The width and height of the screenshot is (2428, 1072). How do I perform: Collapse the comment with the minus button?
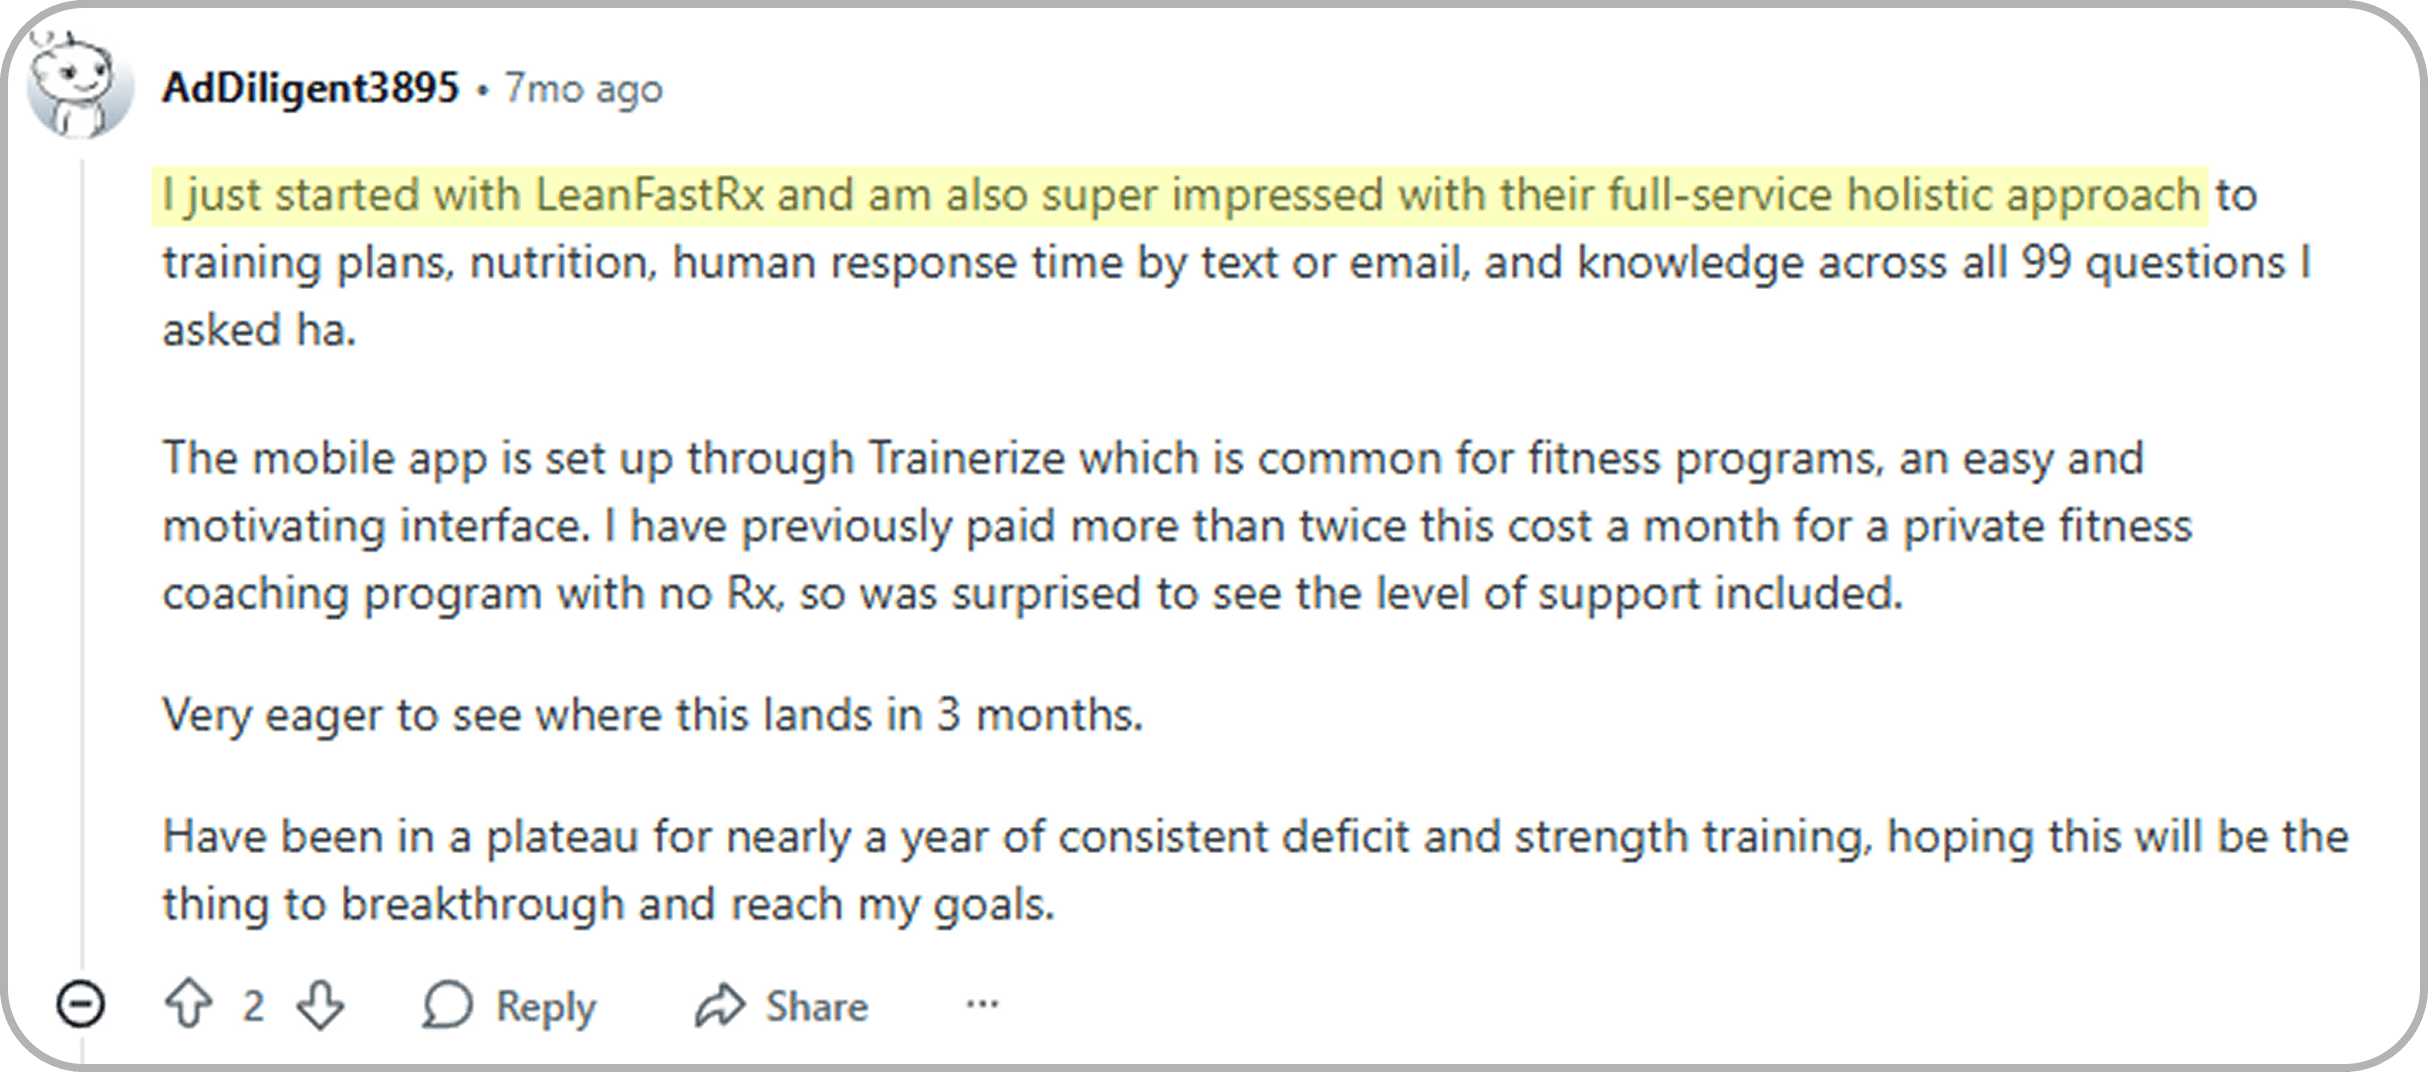(x=81, y=1004)
